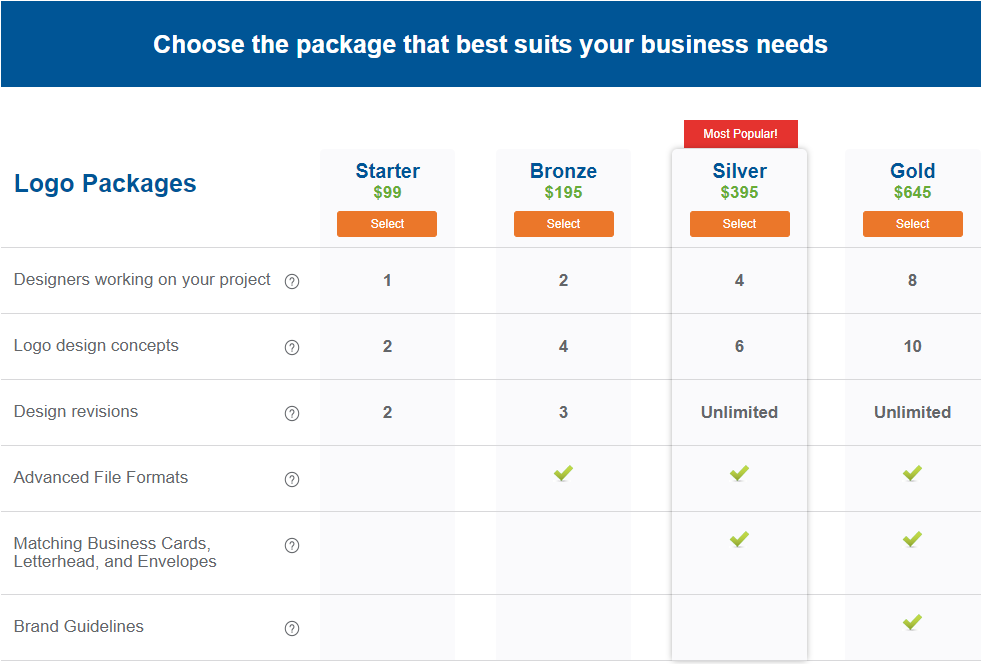Click the red Most Popular badge
Viewport: 982px width, 664px height.
tap(740, 134)
